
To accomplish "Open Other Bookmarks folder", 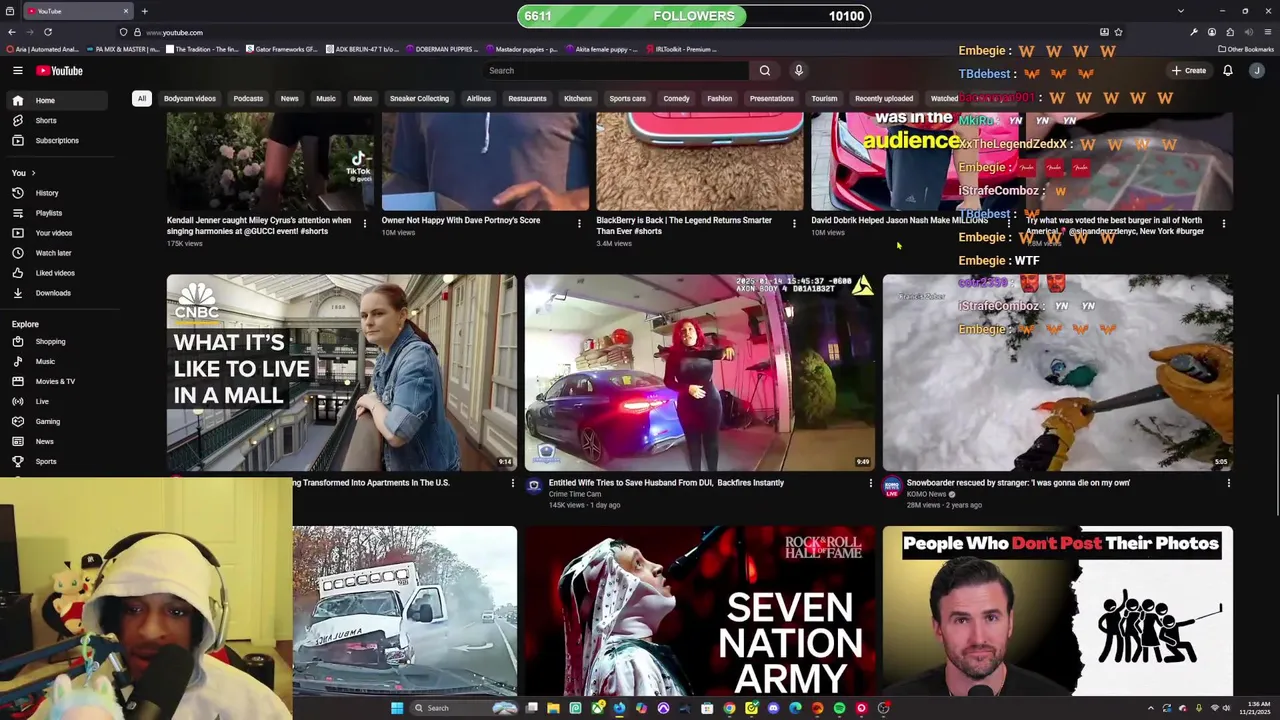I will click(x=1246, y=49).
